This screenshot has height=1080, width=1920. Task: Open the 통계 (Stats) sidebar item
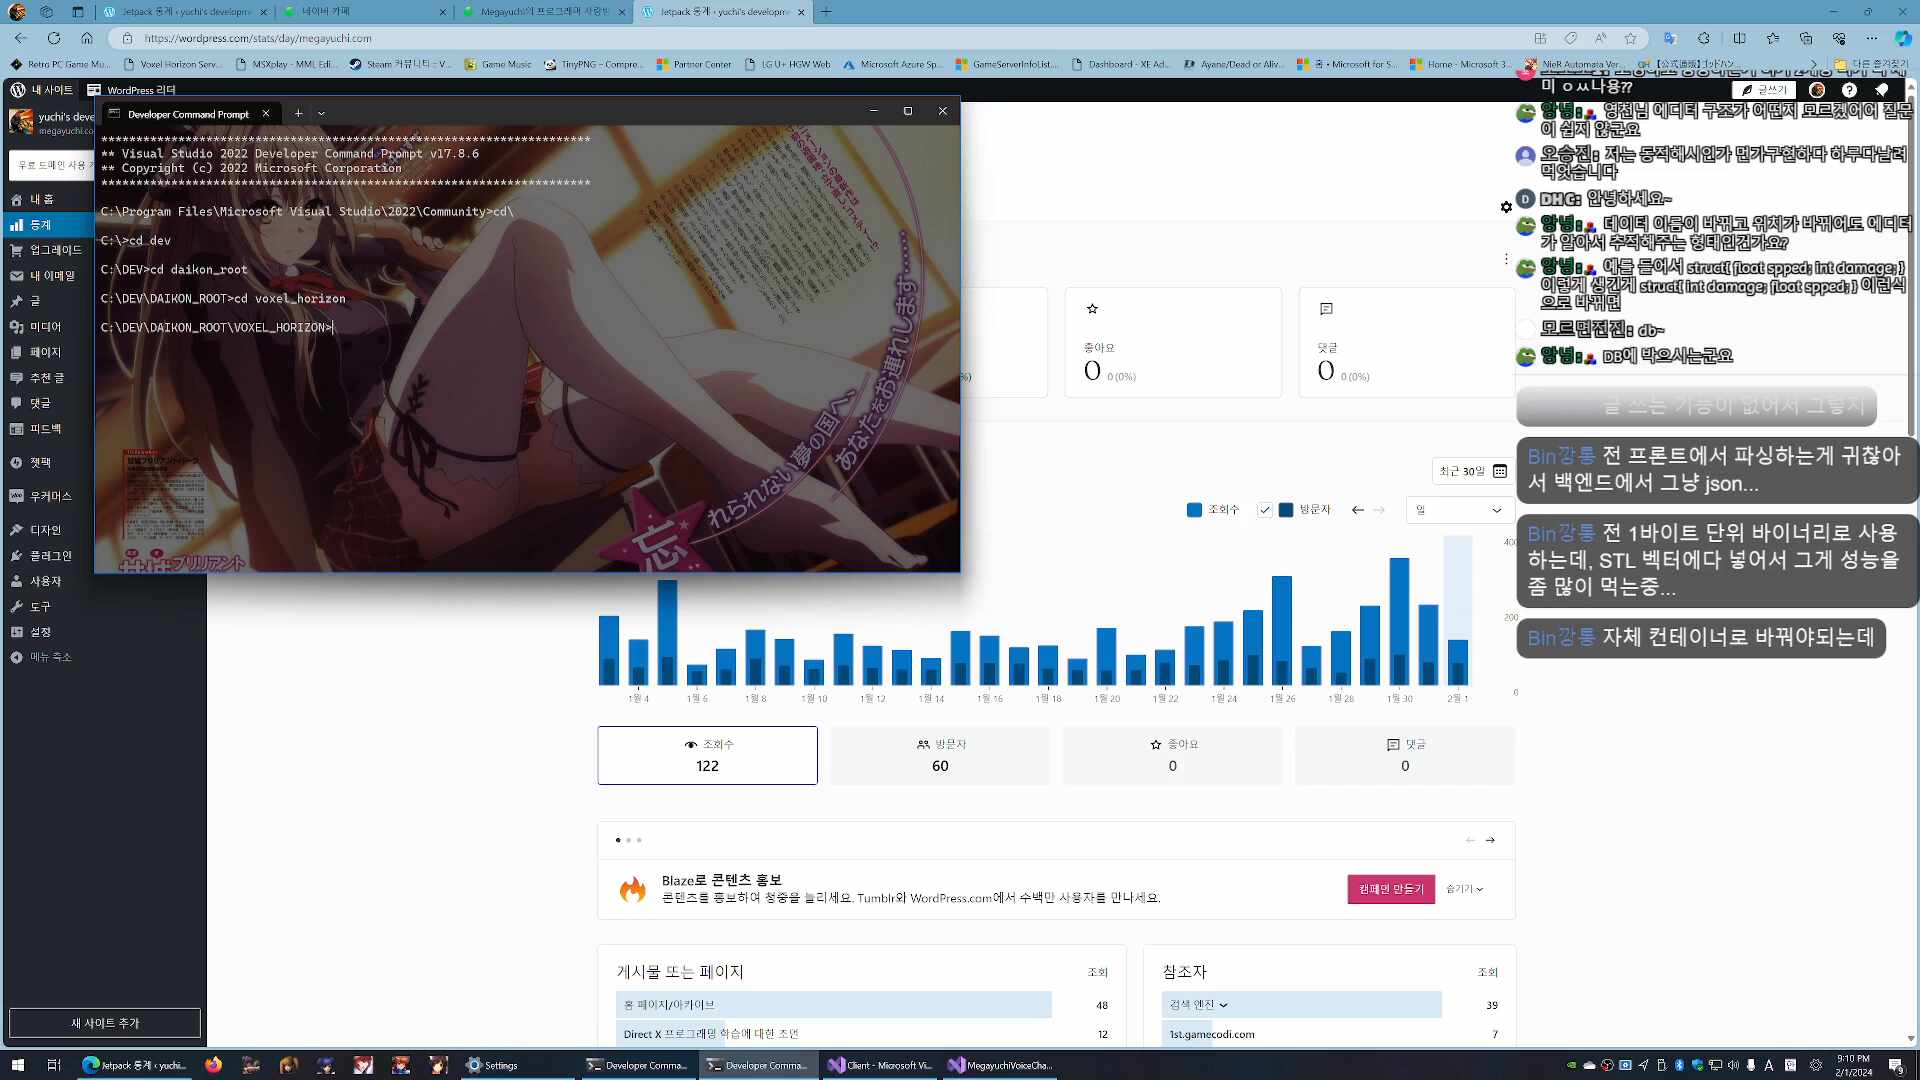(x=40, y=225)
